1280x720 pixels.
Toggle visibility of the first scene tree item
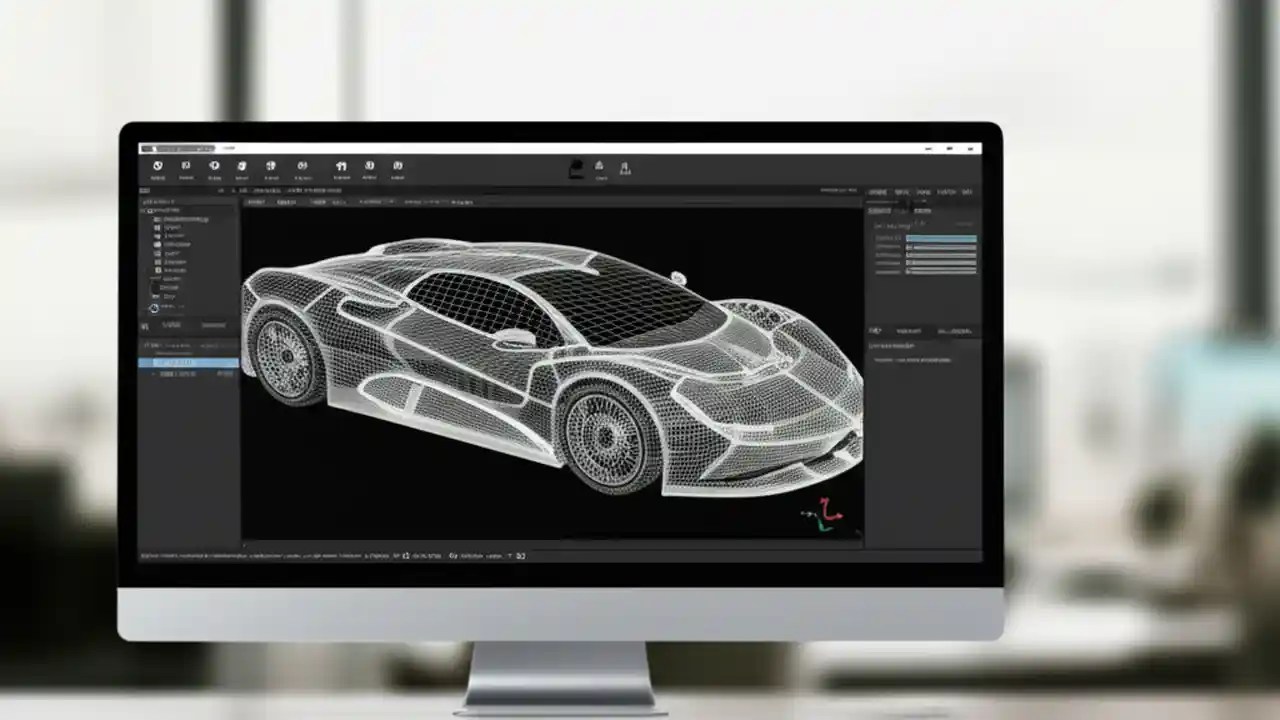click(x=156, y=220)
